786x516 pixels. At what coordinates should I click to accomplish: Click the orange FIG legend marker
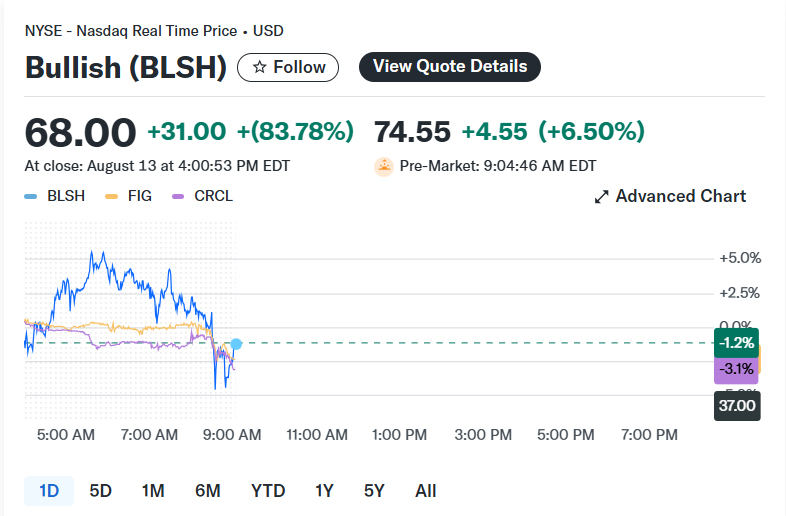(x=110, y=197)
